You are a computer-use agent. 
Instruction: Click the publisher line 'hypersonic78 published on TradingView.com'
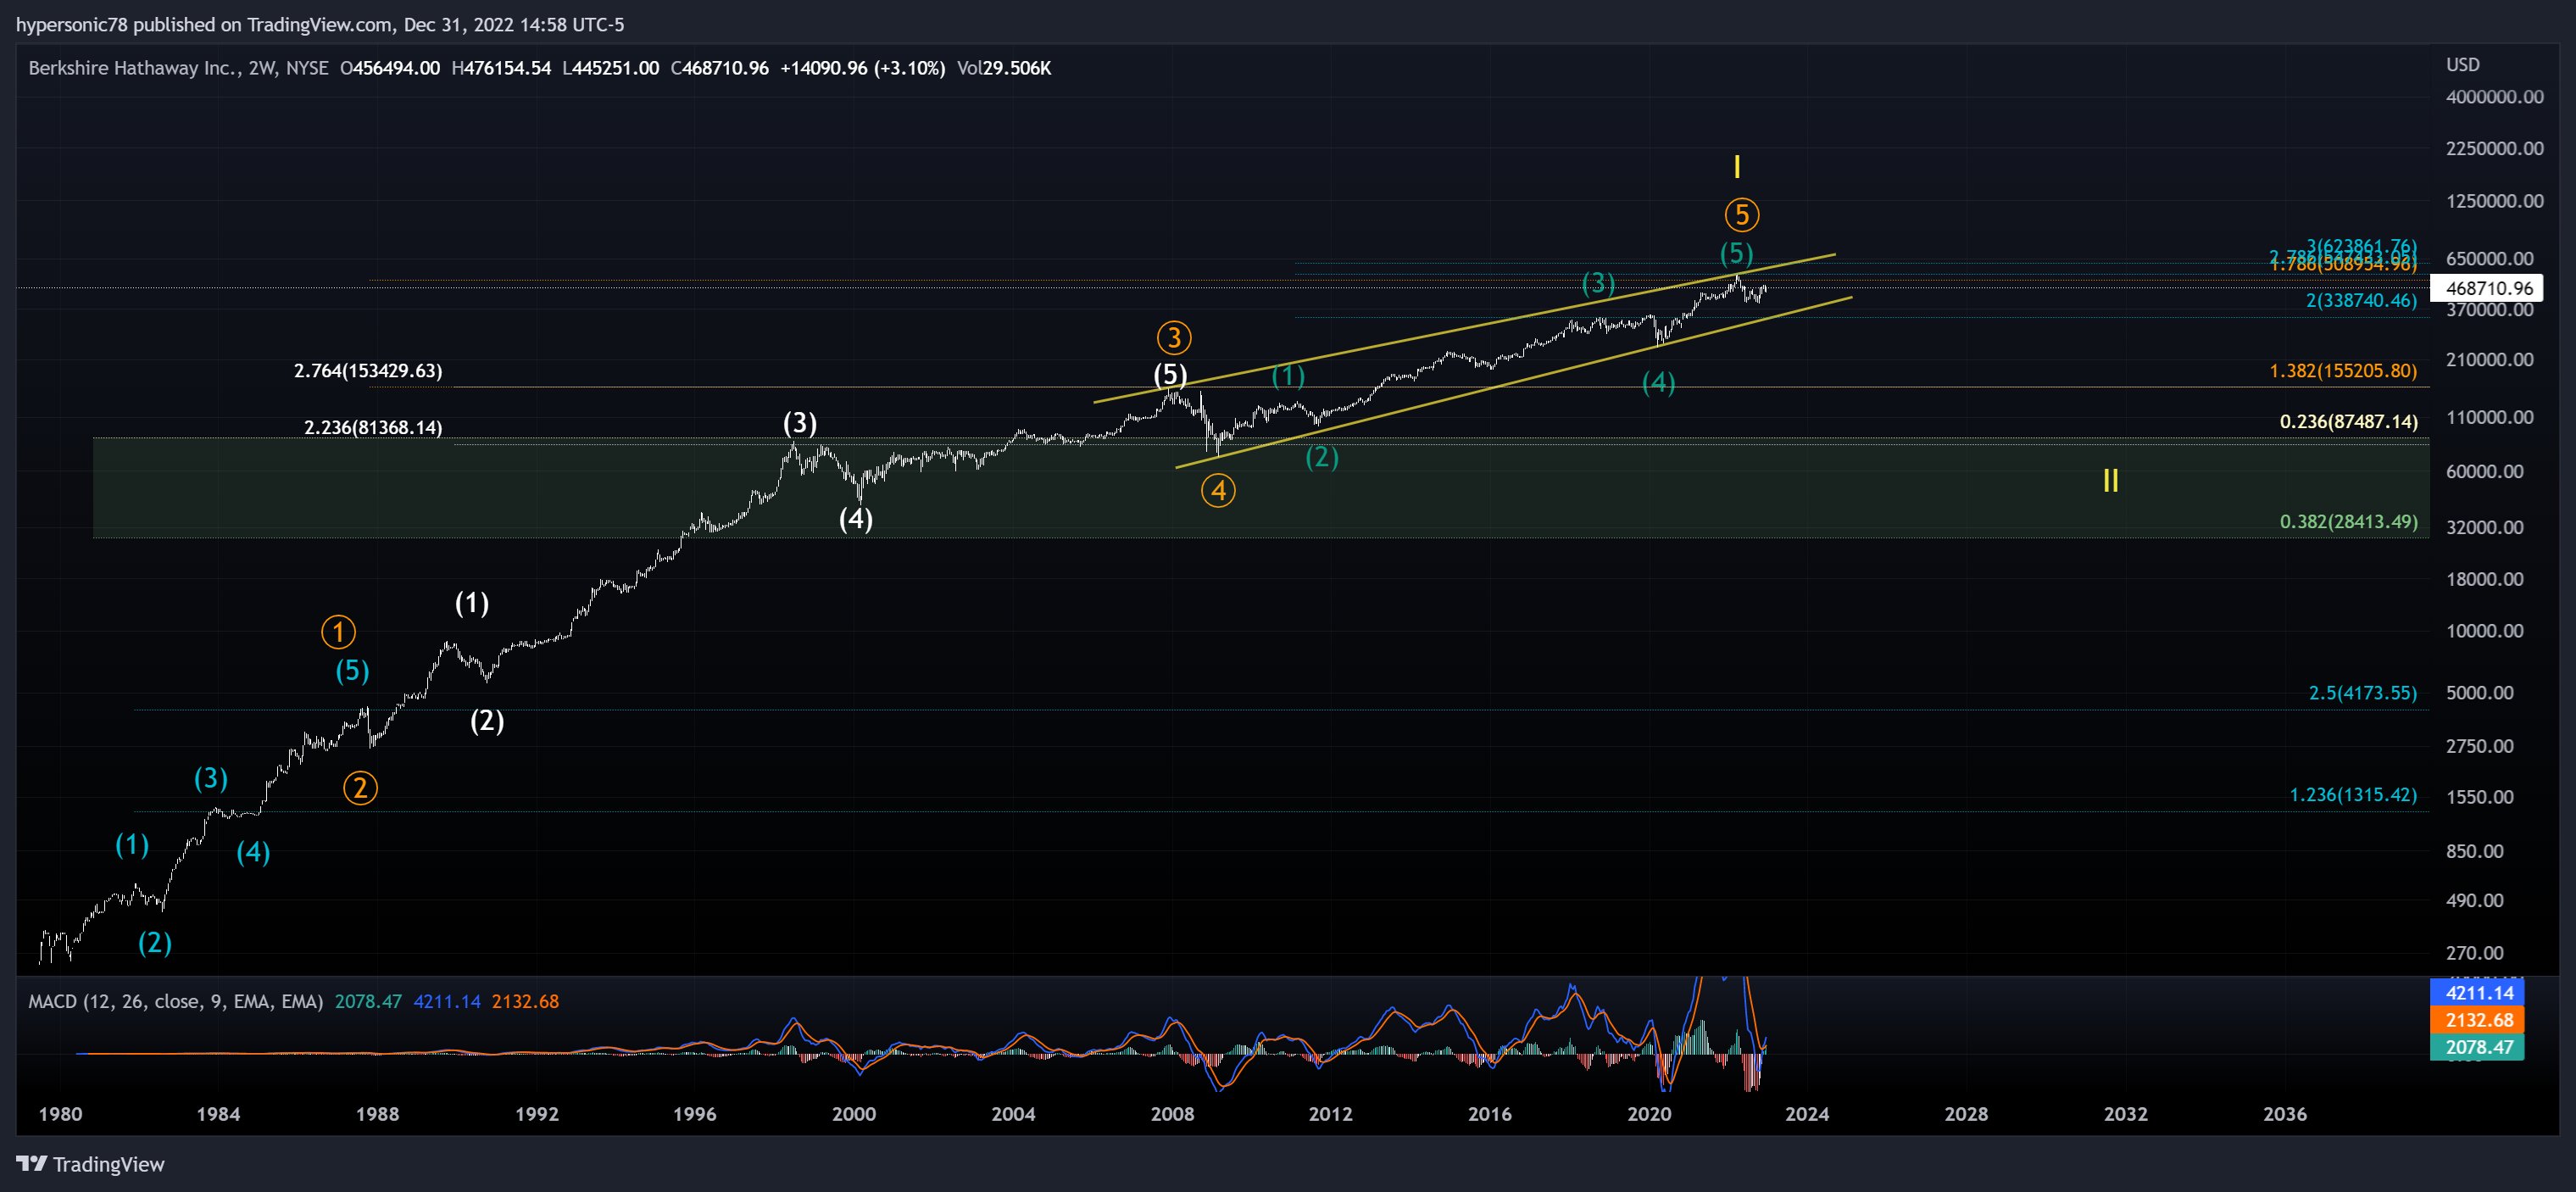coord(204,24)
